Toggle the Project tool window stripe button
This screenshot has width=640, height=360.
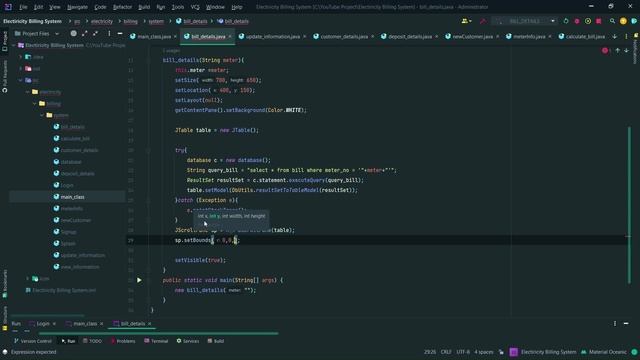tap(4, 41)
